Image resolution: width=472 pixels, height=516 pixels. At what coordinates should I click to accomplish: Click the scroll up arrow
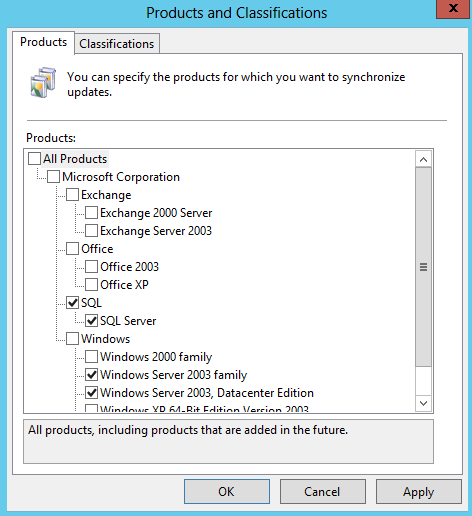(x=423, y=159)
